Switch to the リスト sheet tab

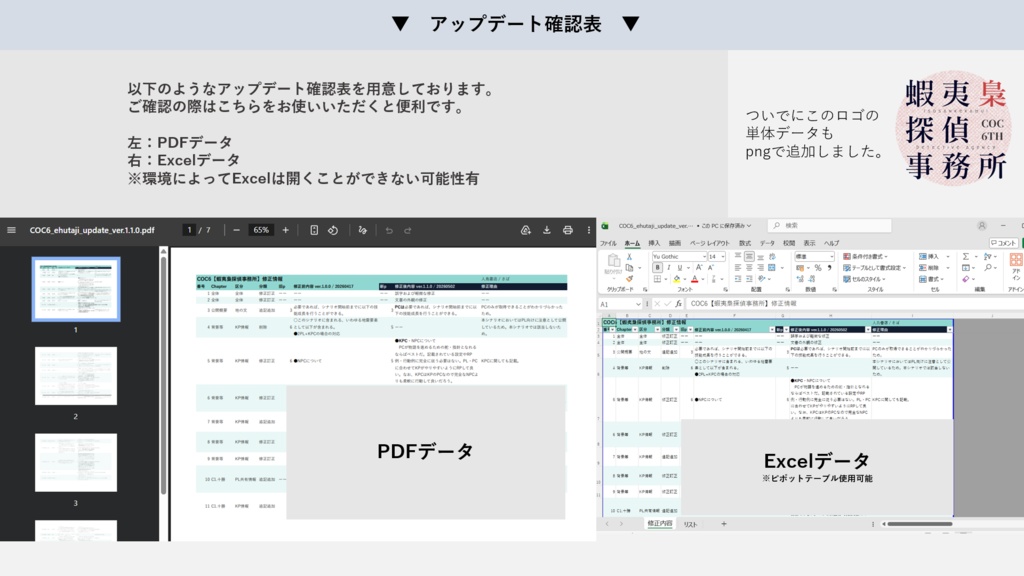point(690,524)
